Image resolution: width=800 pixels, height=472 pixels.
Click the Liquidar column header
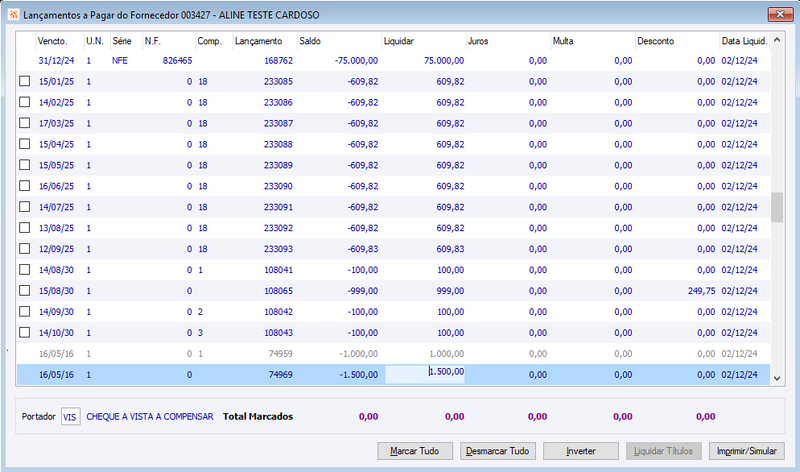click(x=399, y=41)
